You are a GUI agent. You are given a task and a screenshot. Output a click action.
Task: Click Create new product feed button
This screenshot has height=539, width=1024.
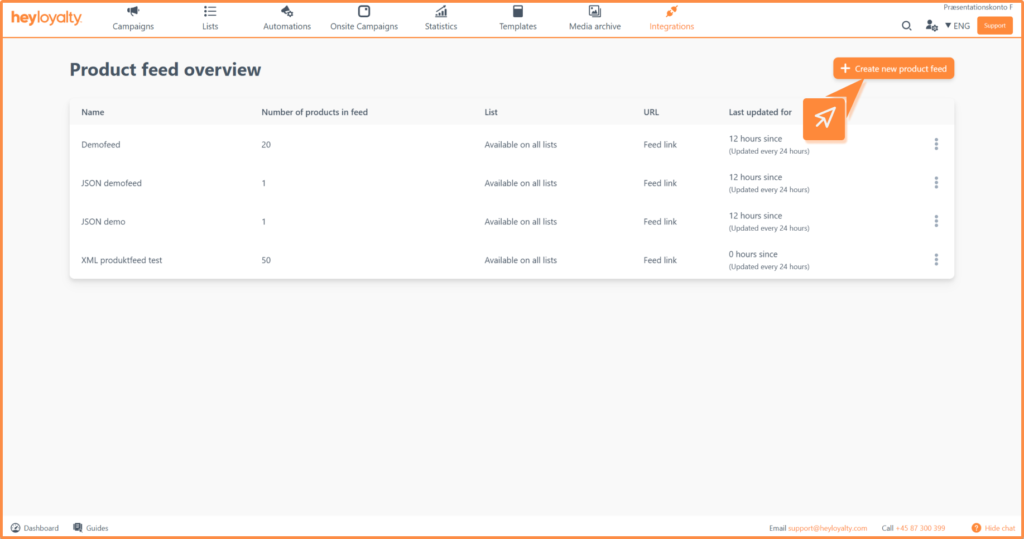tap(893, 68)
